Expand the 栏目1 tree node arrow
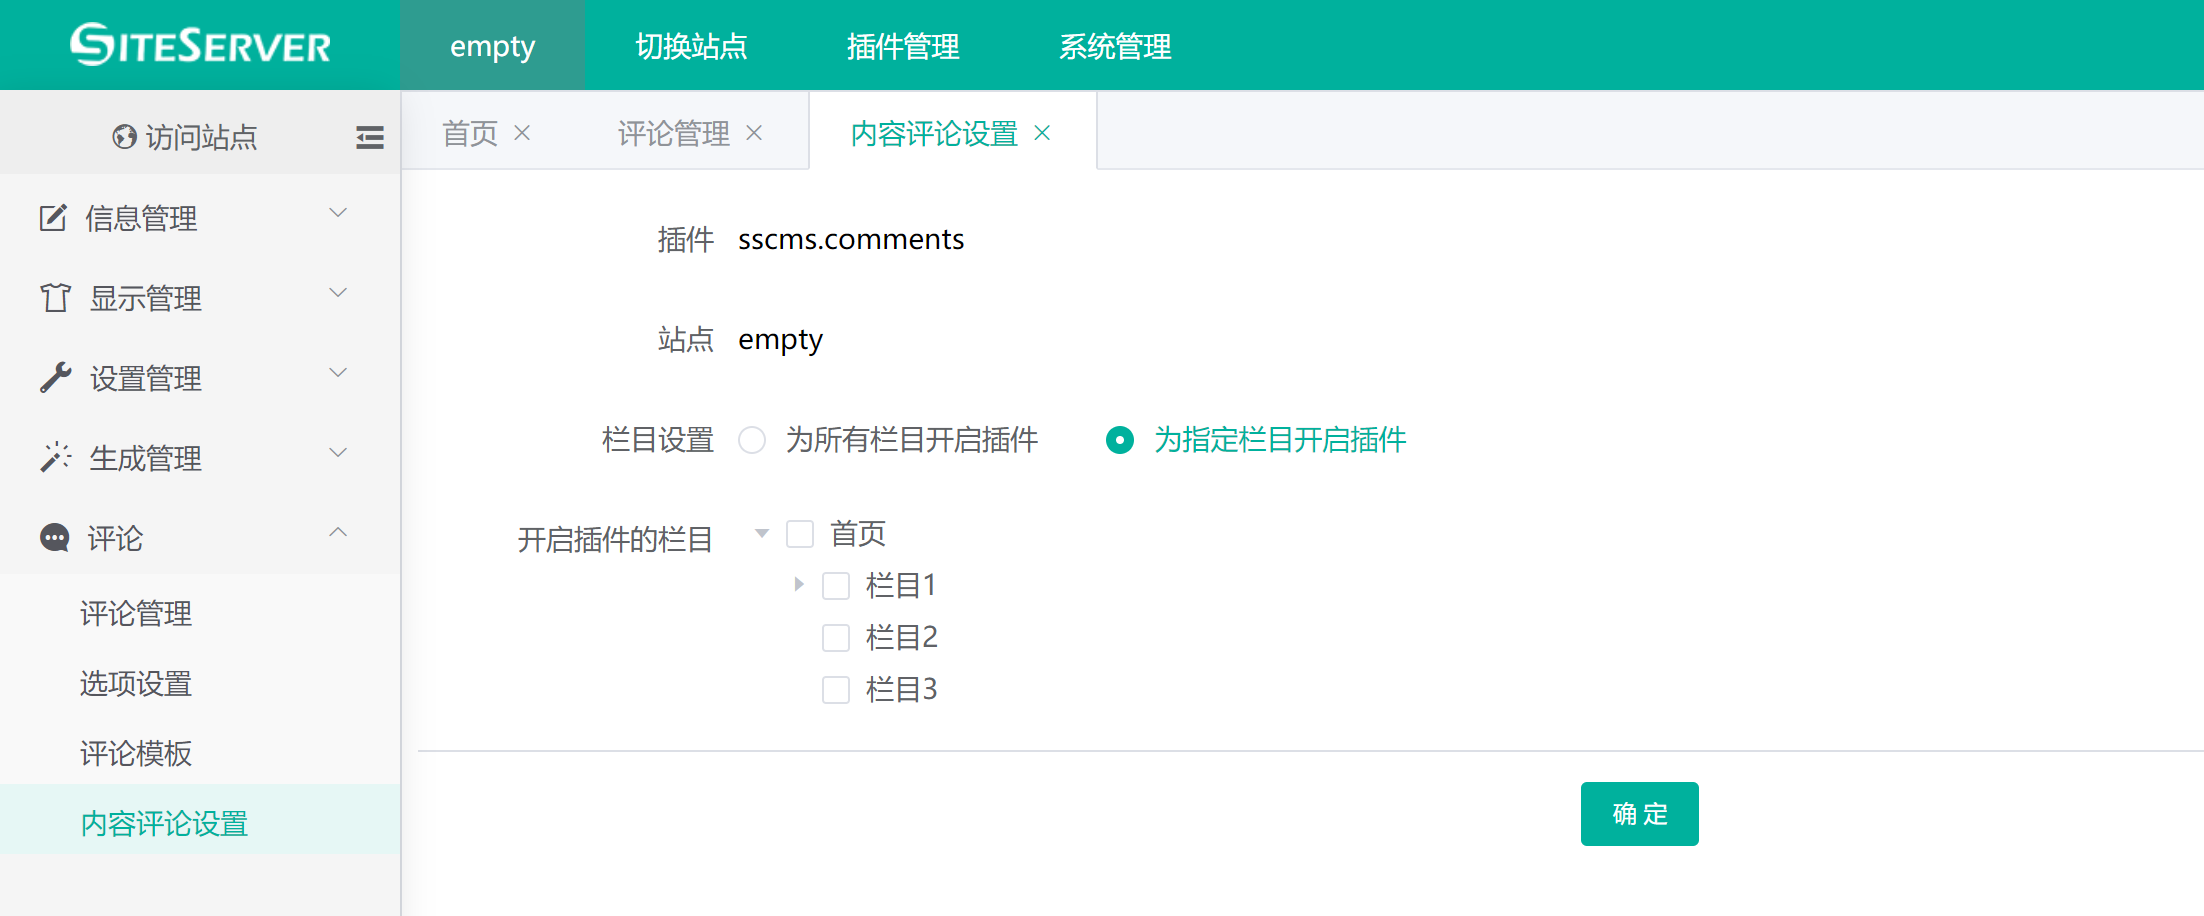 tap(798, 584)
